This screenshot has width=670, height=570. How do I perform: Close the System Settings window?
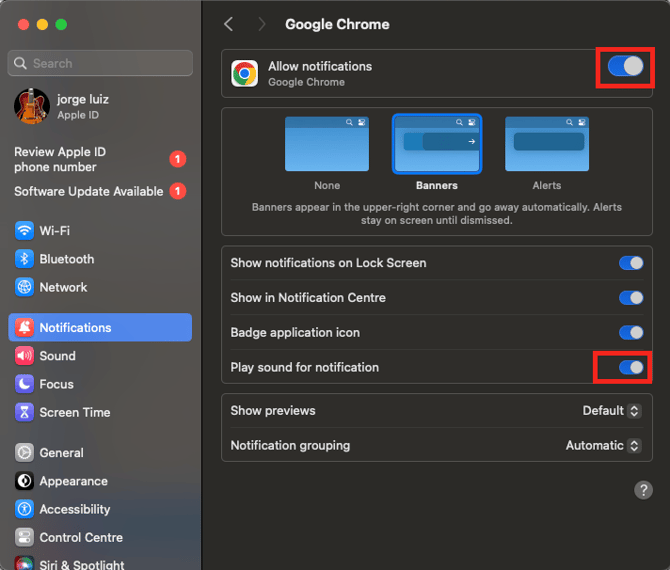pos(24,24)
